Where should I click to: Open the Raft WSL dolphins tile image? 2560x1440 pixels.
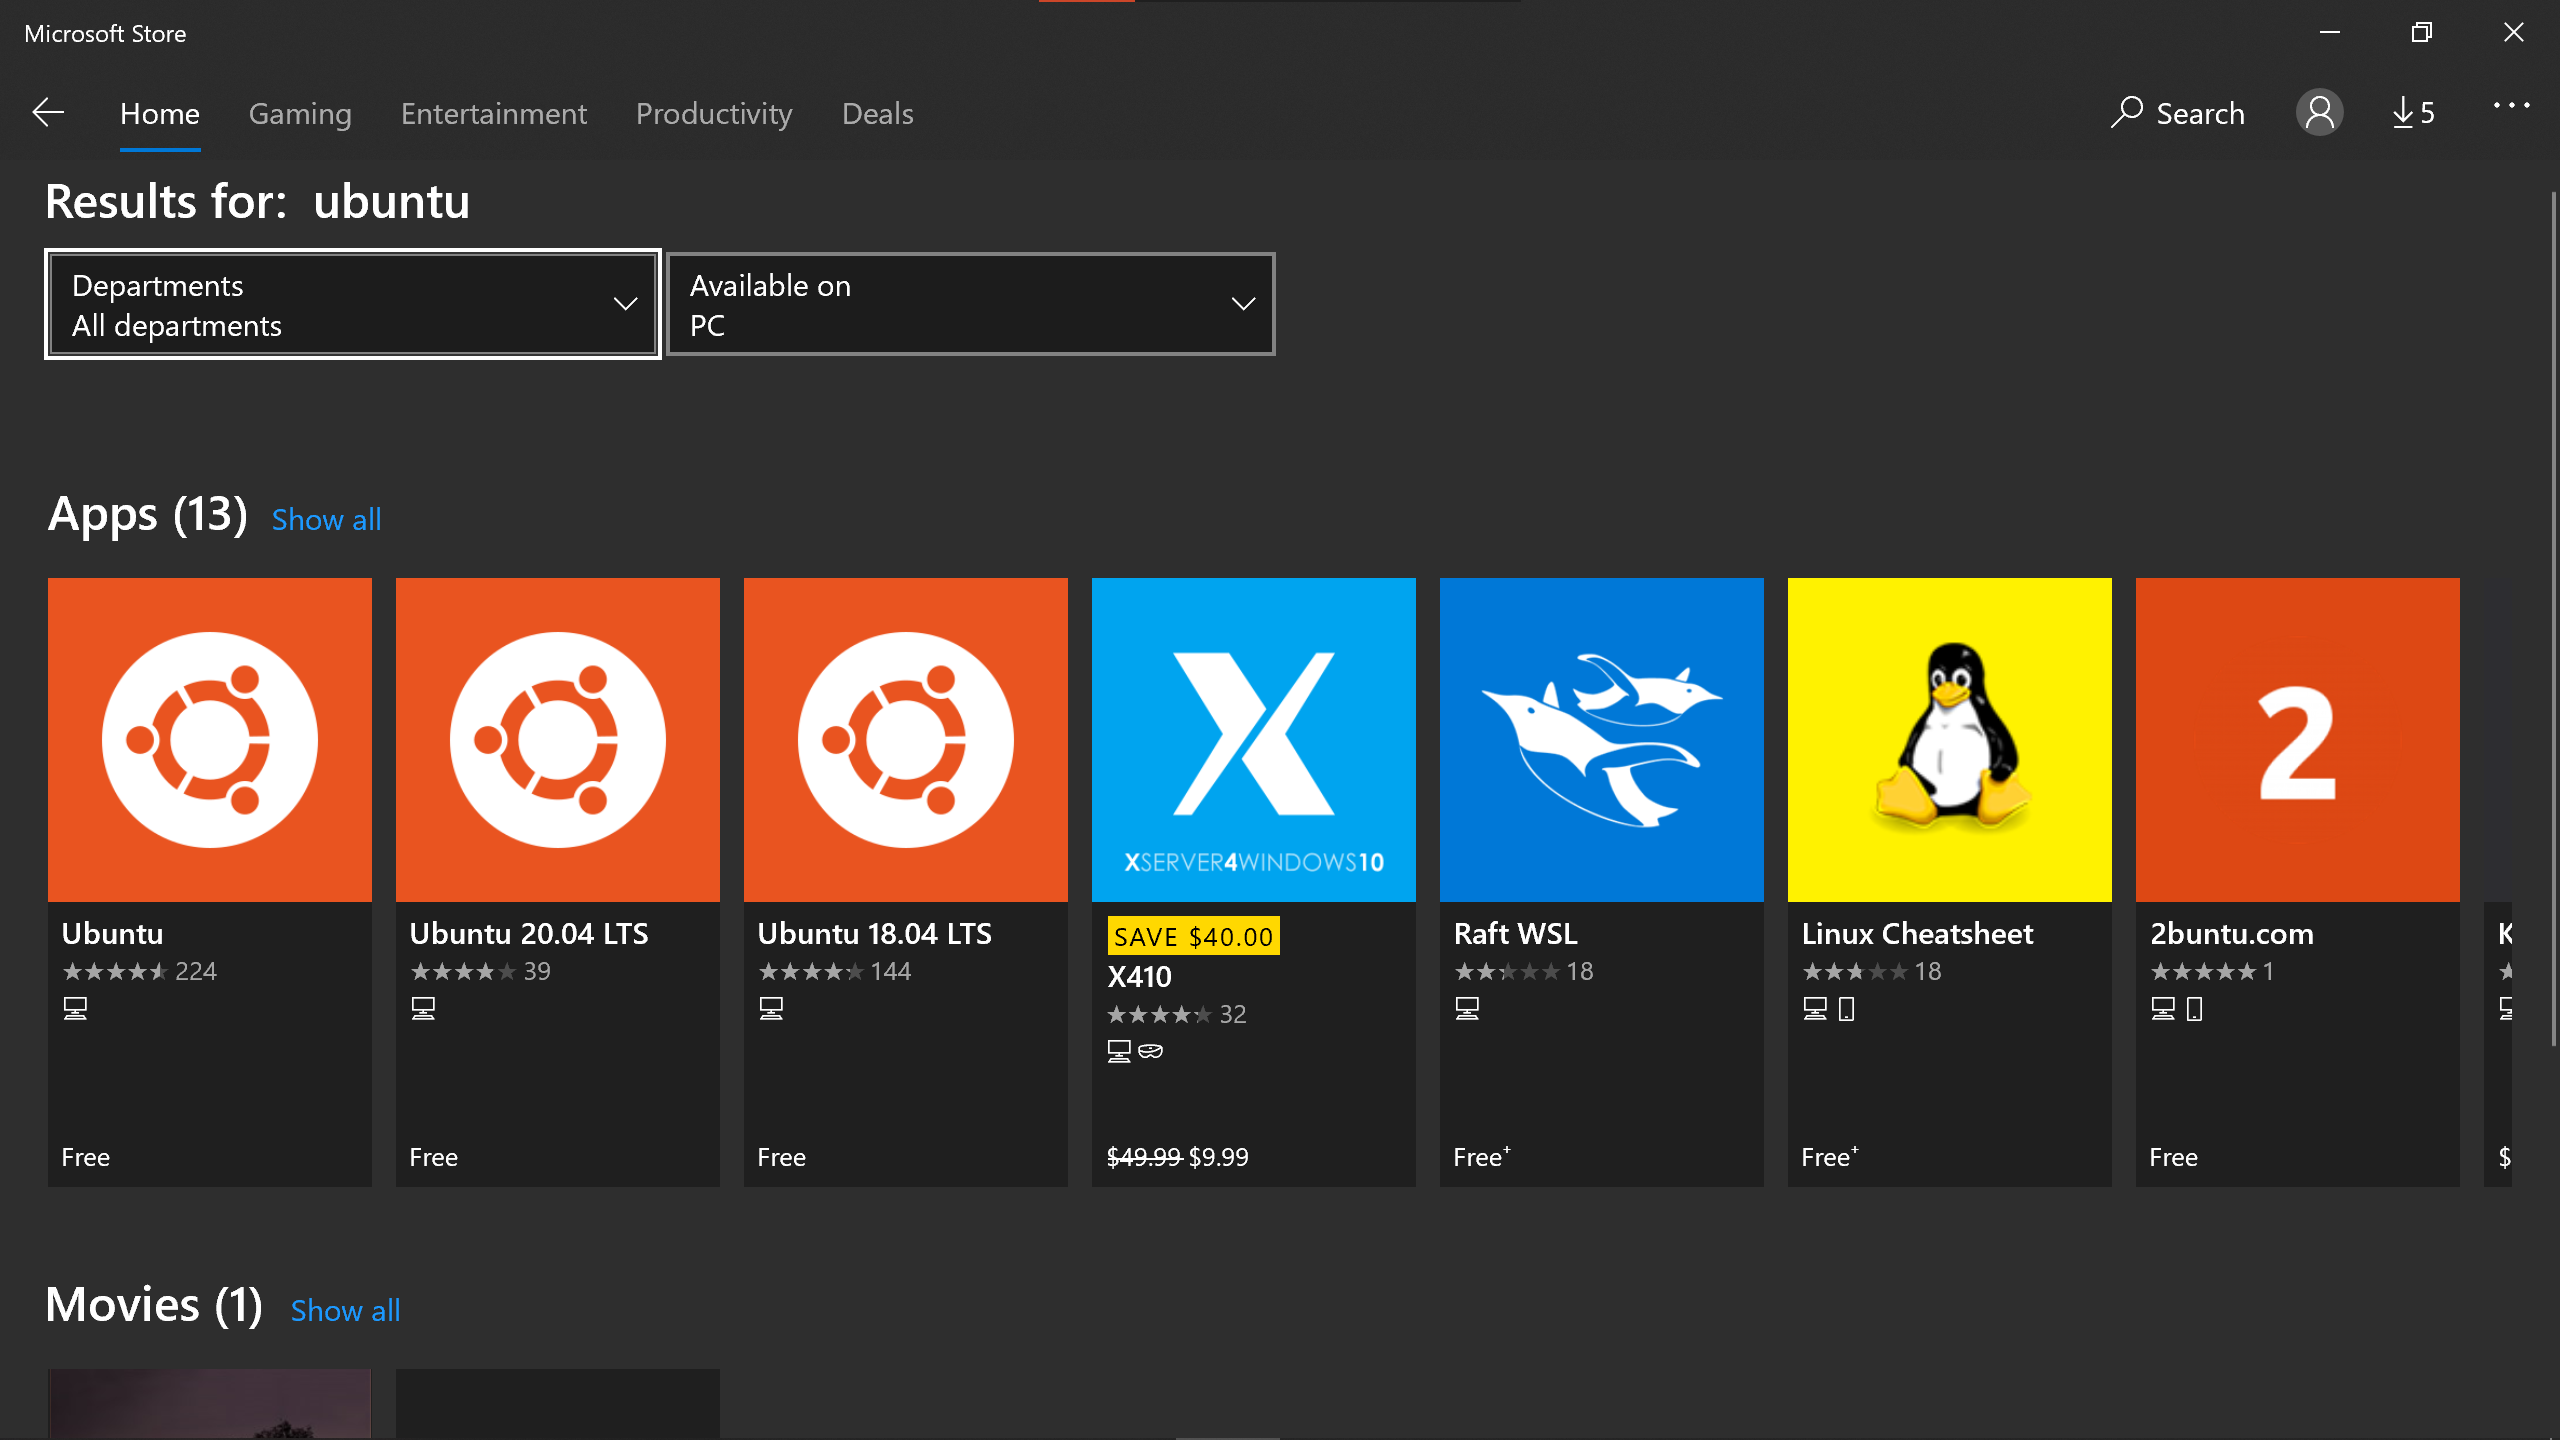point(1602,740)
